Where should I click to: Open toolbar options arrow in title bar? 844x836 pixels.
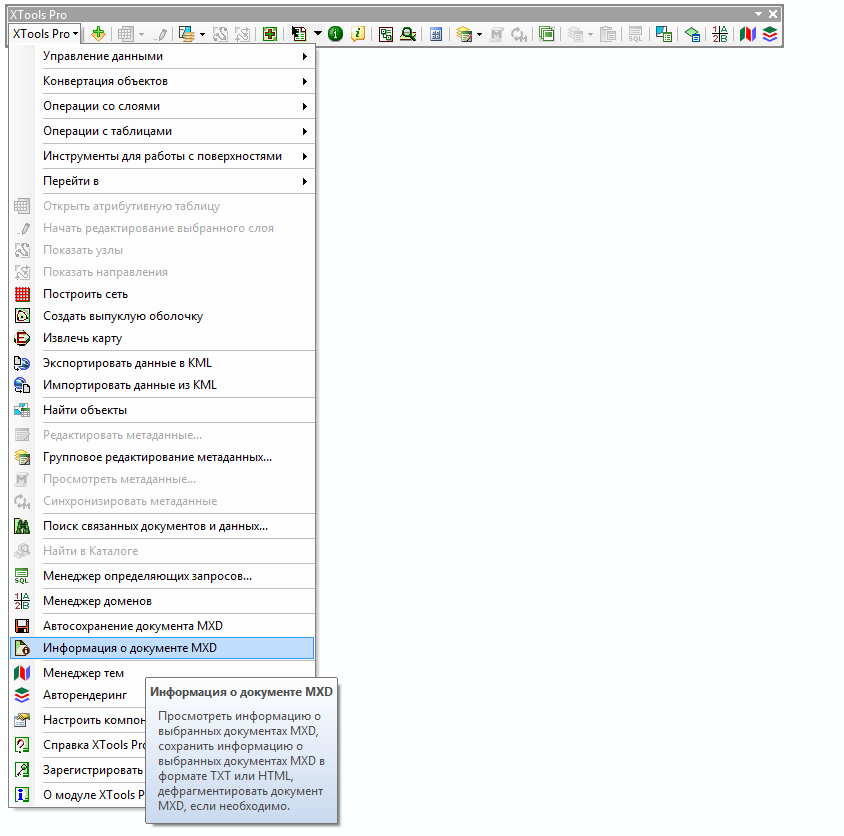(758, 14)
